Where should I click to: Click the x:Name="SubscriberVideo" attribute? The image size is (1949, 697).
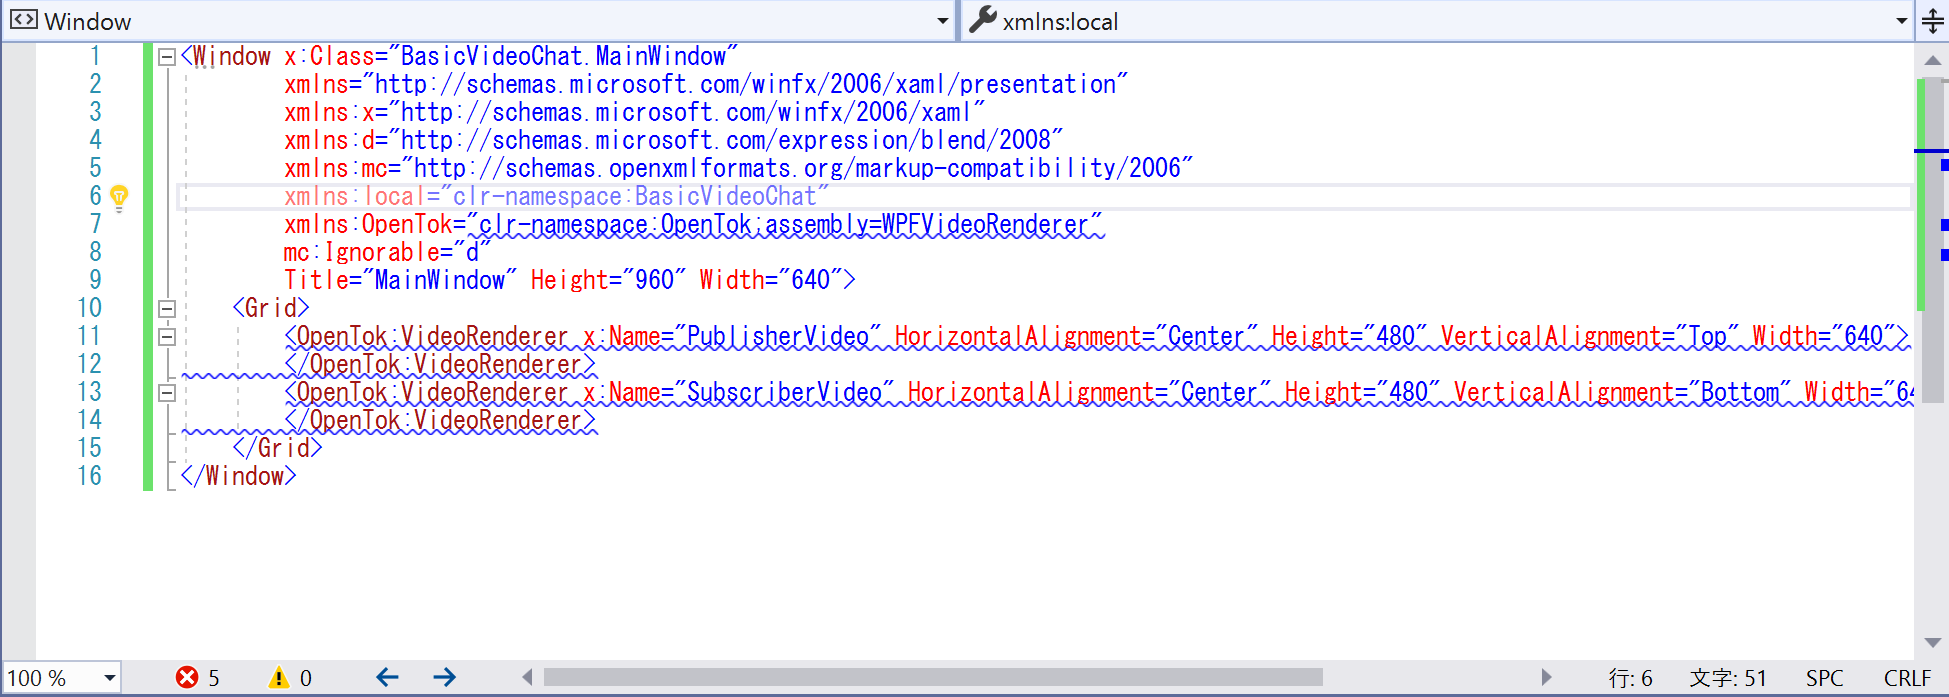coord(738,393)
